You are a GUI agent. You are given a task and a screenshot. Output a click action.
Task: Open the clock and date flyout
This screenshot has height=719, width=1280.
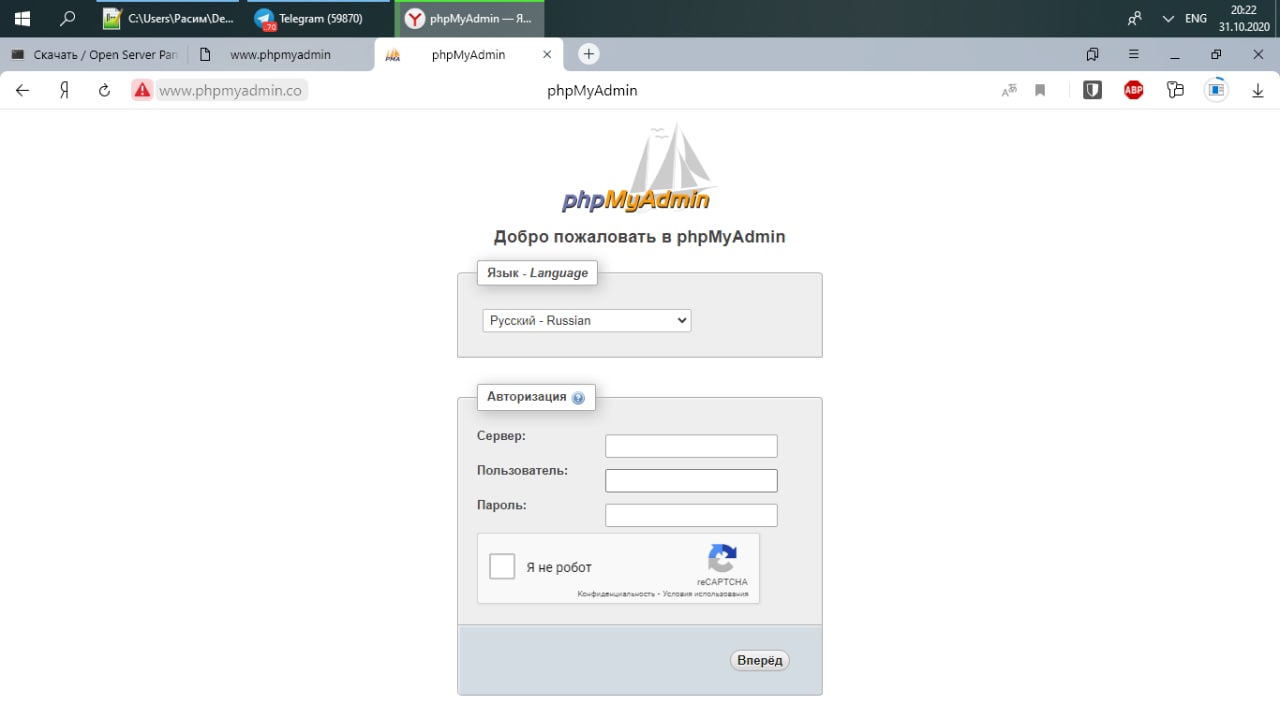1243,18
